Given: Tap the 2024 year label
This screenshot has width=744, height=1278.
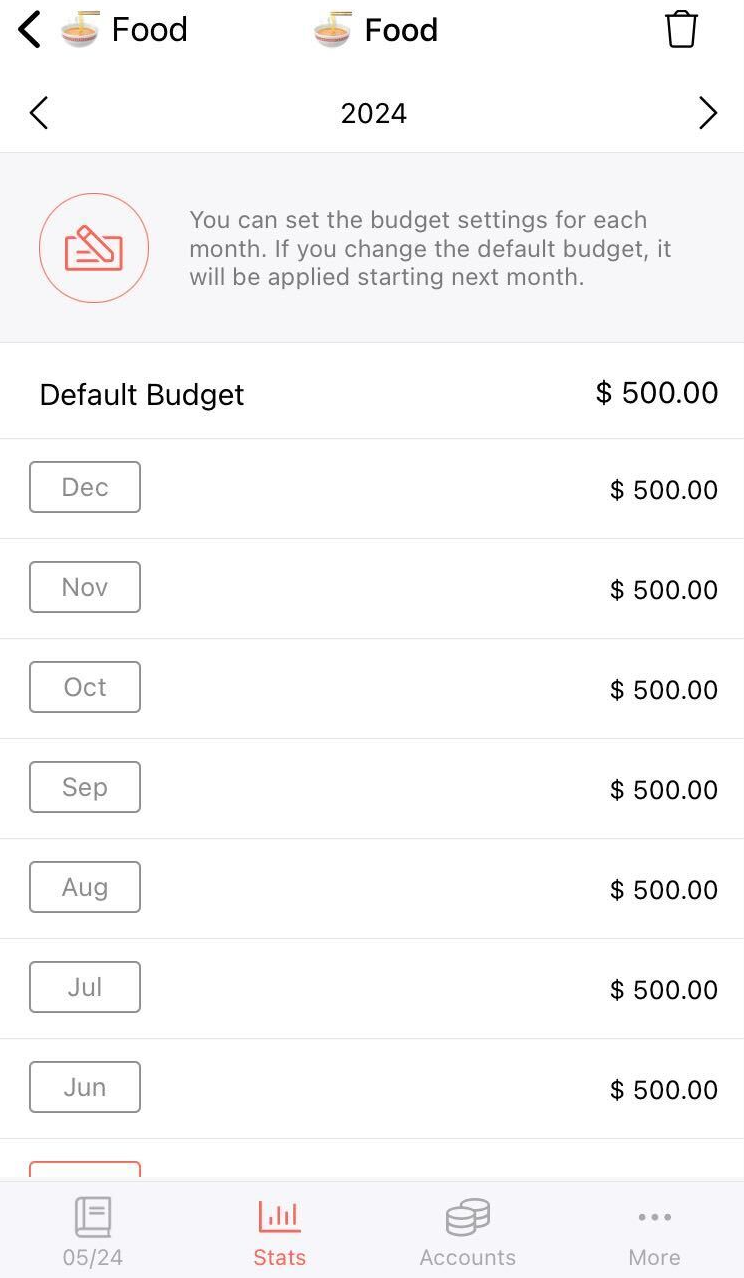Looking at the screenshot, I should tap(373, 113).
